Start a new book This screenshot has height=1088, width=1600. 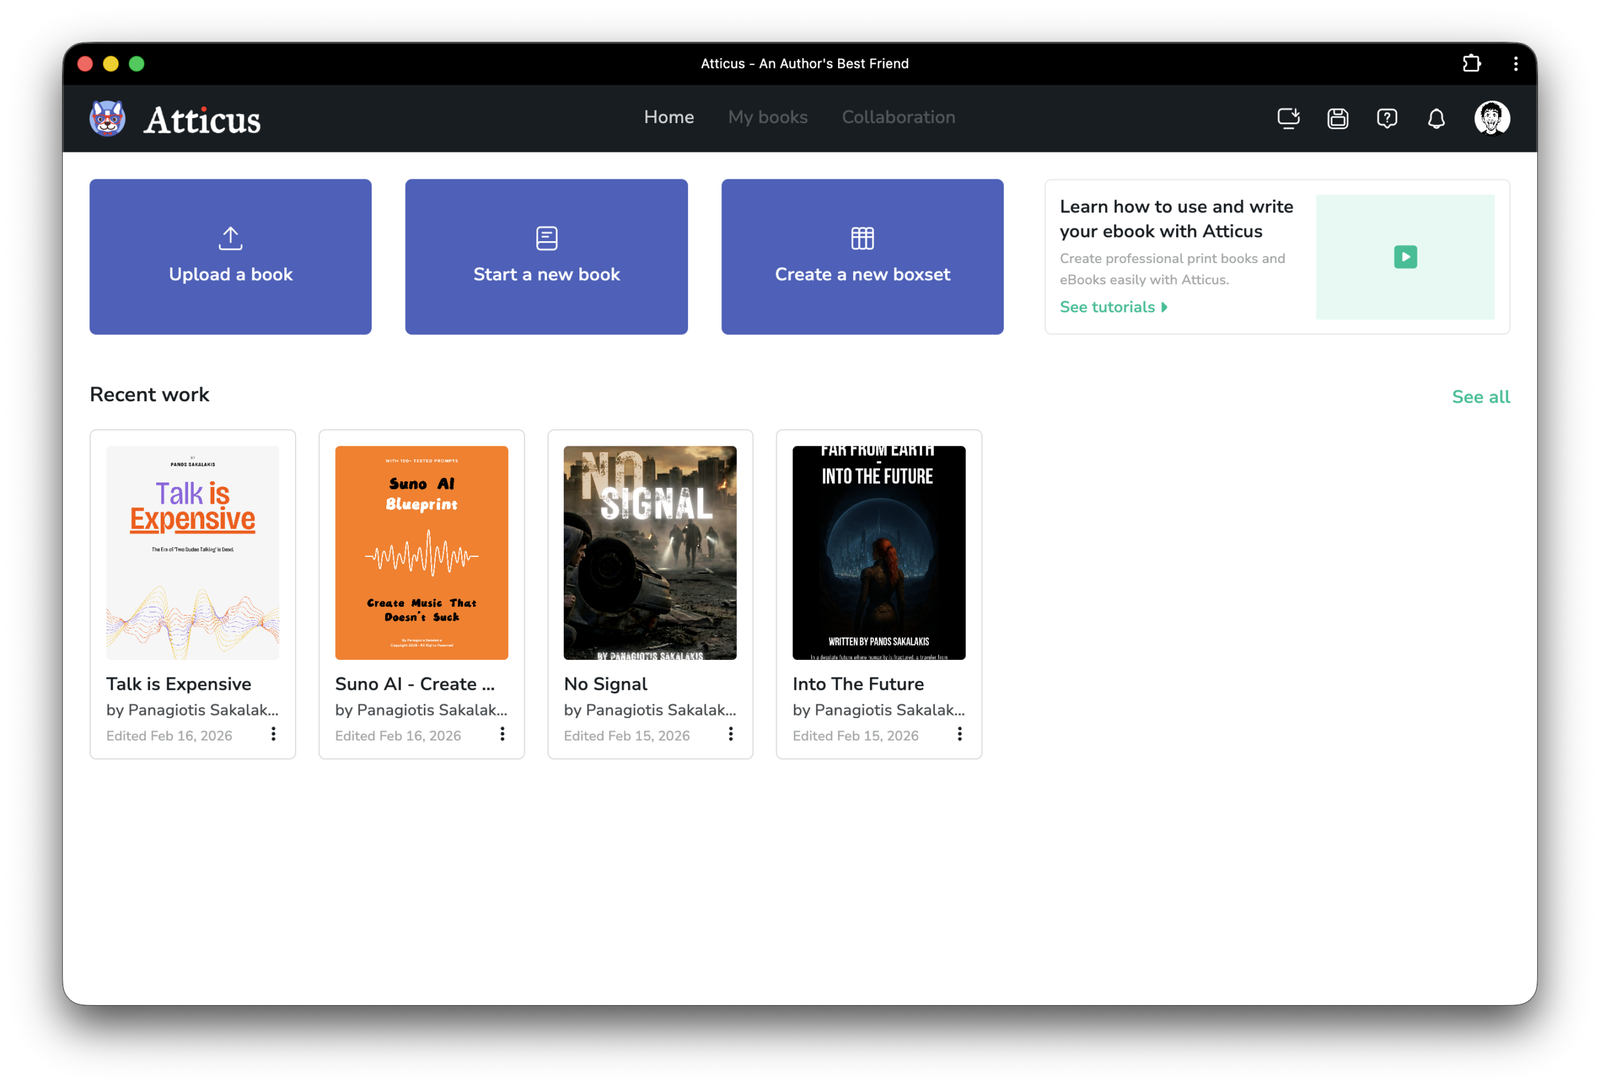[x=546, y=257]
